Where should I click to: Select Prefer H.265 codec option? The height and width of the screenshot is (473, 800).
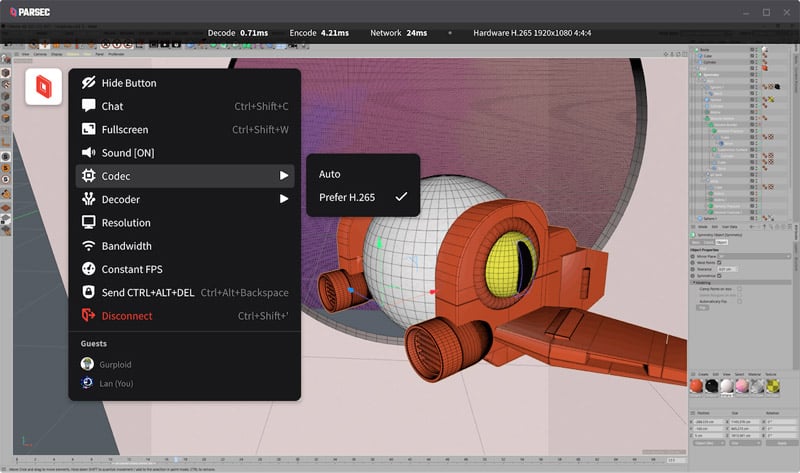tap(347, 198)
